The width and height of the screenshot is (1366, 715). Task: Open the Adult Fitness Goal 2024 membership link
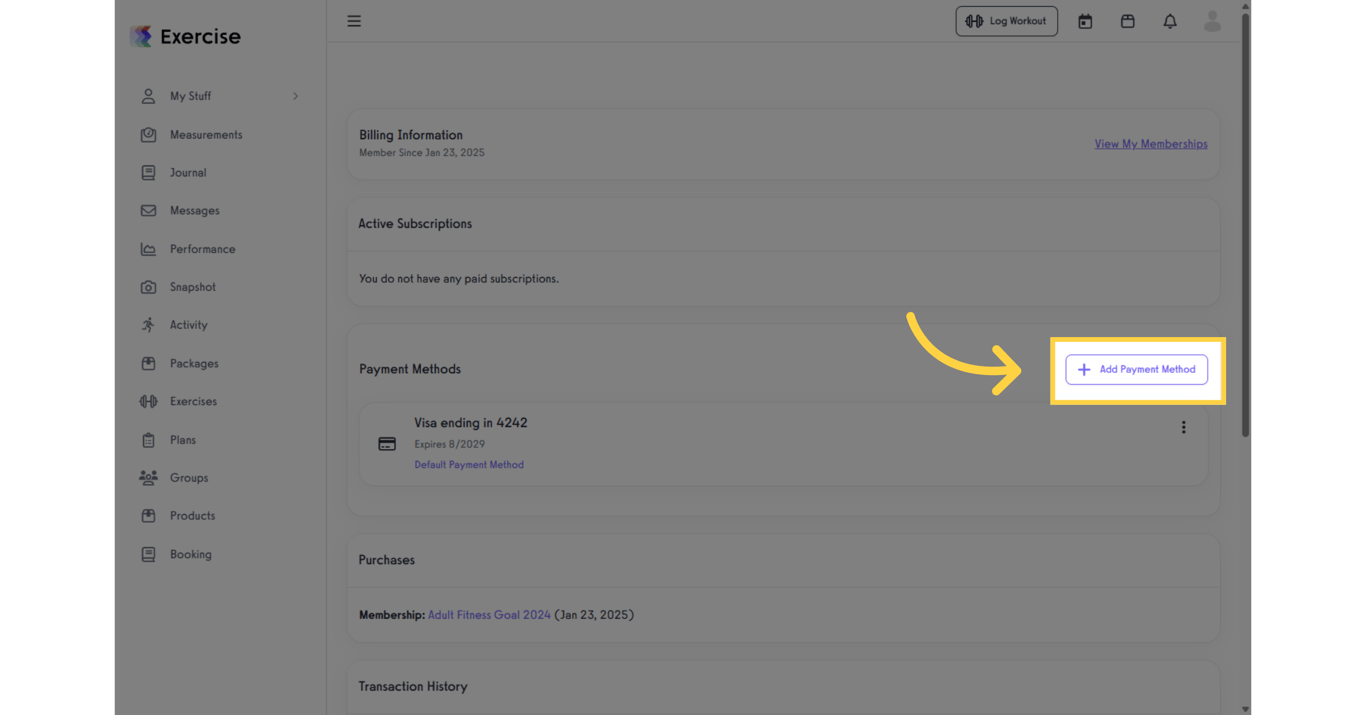pyautogui.click(x=489, y=614)
